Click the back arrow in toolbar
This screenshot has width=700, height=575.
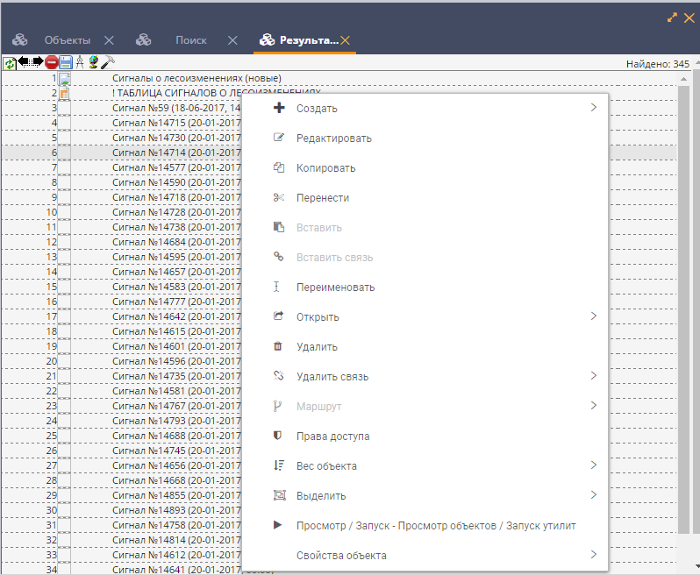24,62
